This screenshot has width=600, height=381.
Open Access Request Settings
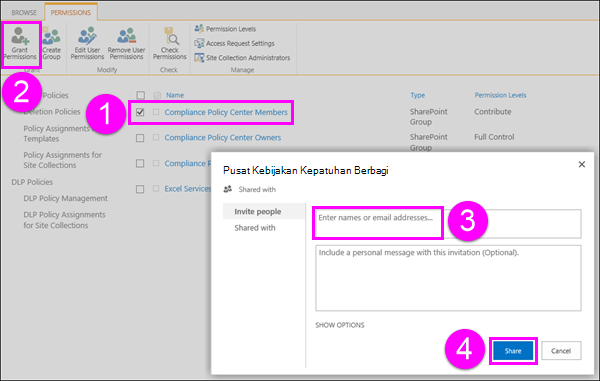[x=234, y=43]
